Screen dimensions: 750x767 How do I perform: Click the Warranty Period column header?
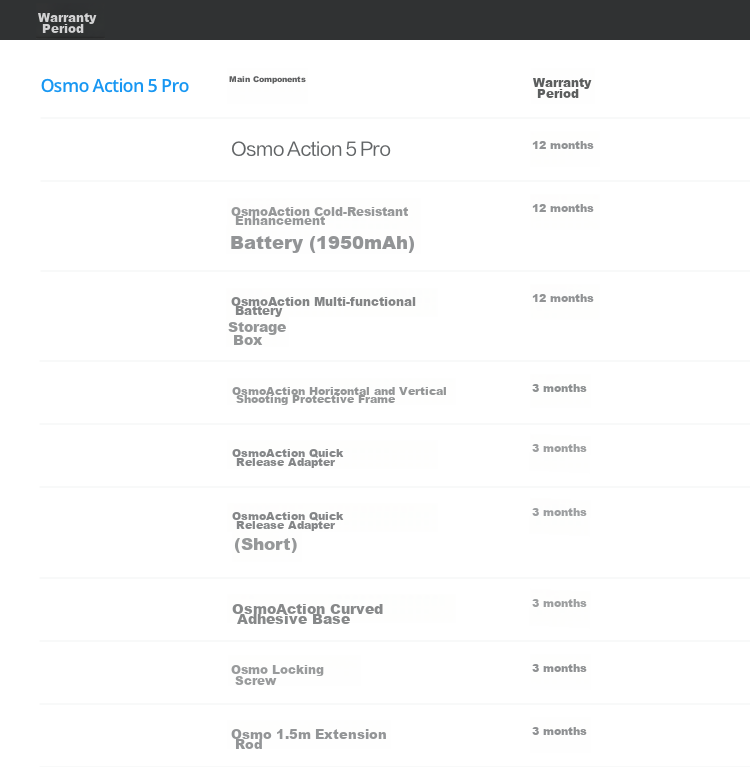562,88
